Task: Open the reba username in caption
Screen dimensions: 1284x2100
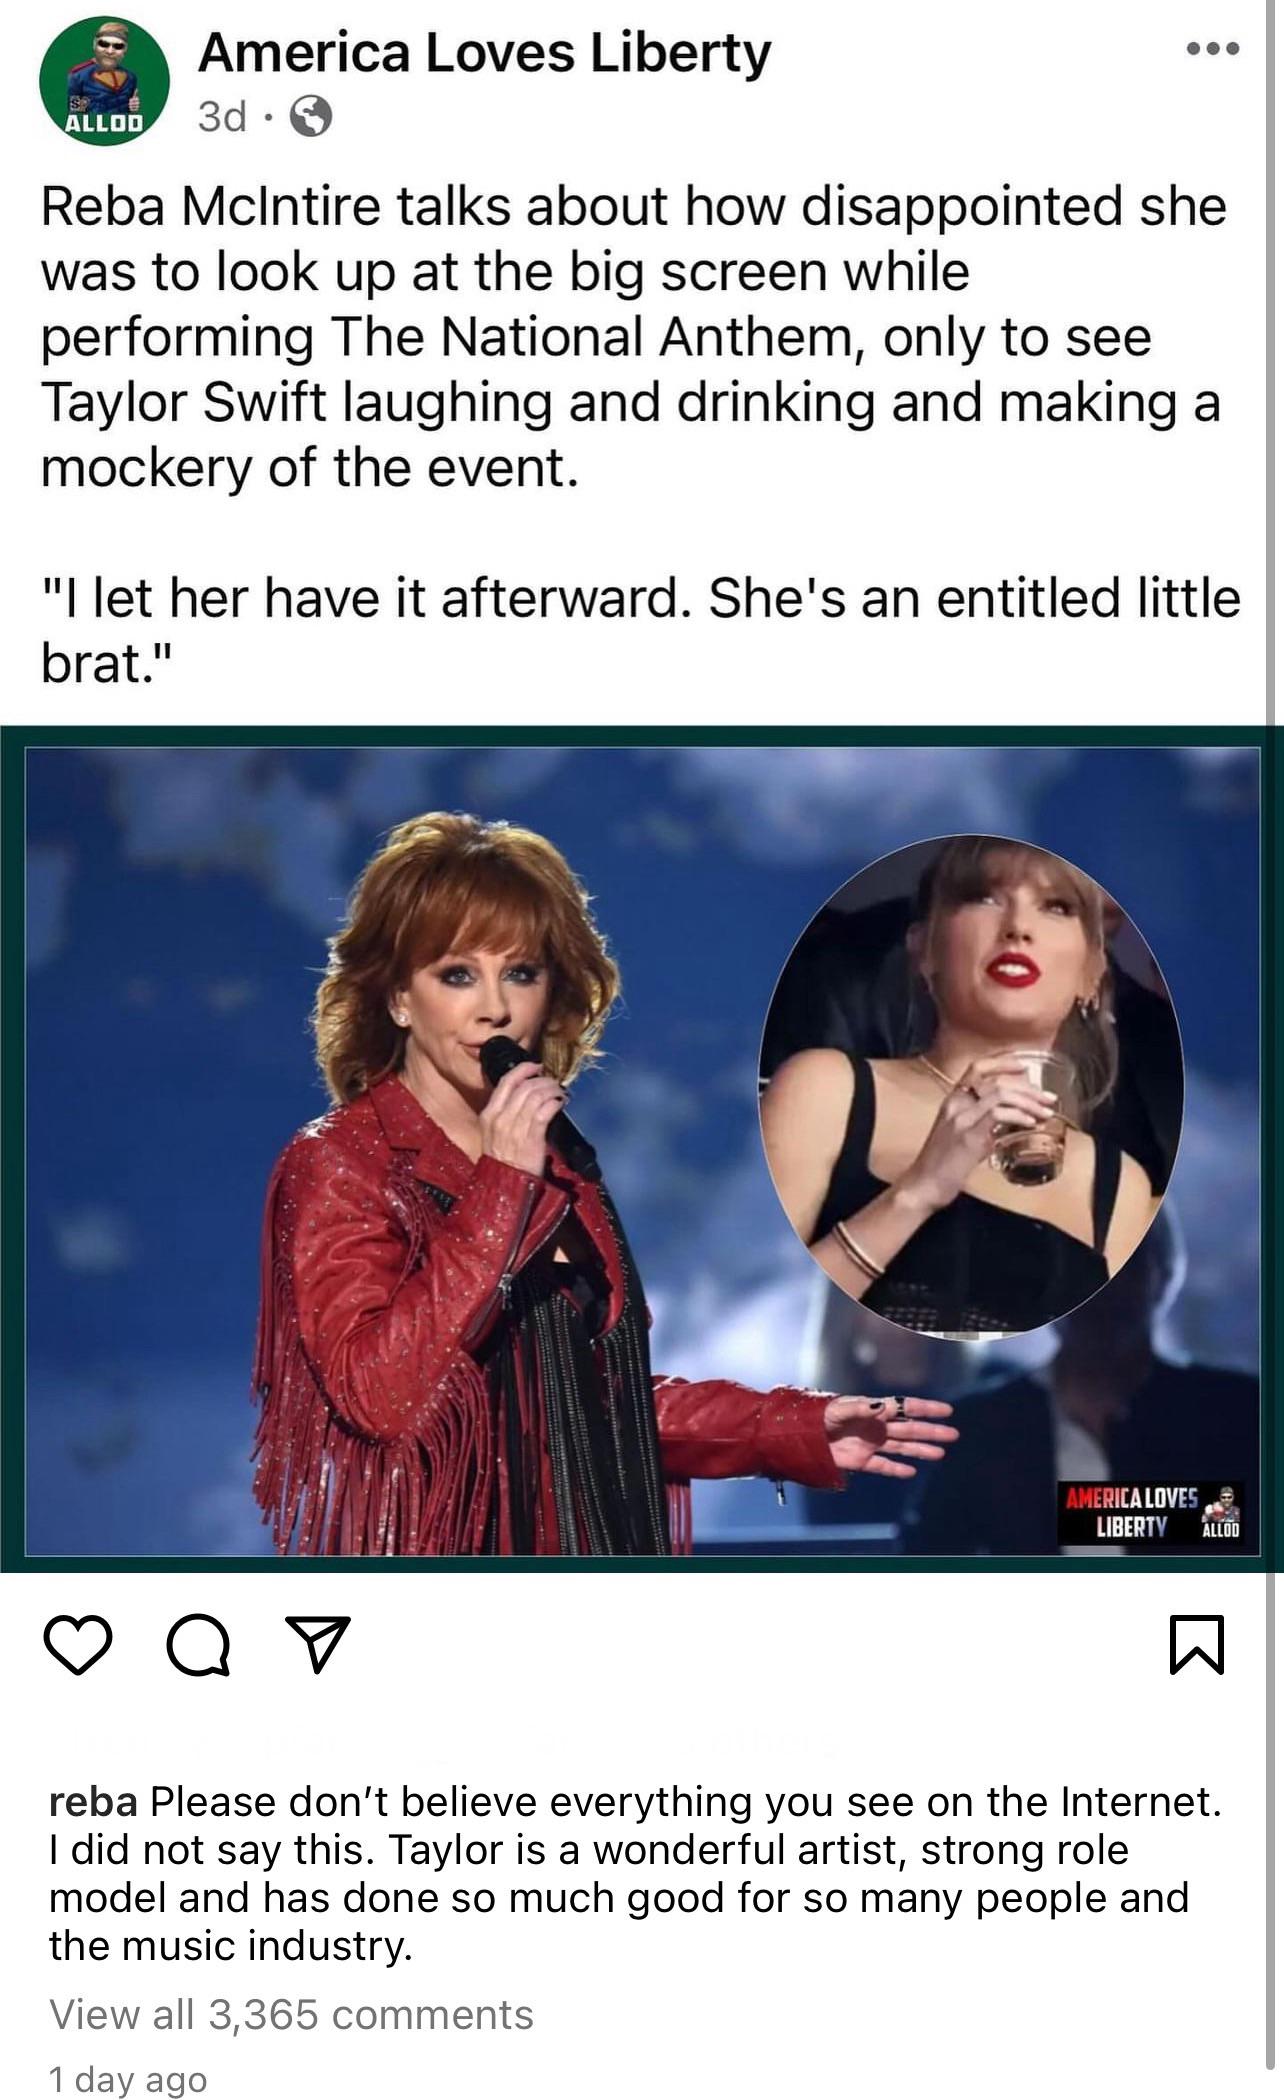Action: coord(93,1801)
